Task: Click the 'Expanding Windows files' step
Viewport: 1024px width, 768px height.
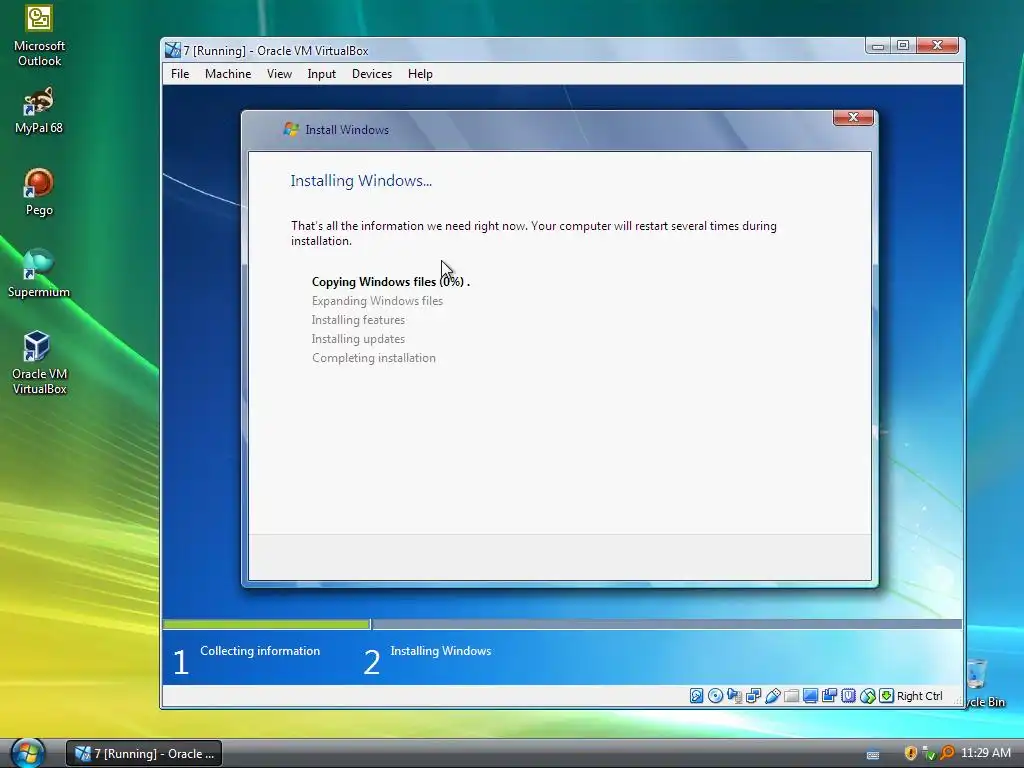Action: (377, 300)
